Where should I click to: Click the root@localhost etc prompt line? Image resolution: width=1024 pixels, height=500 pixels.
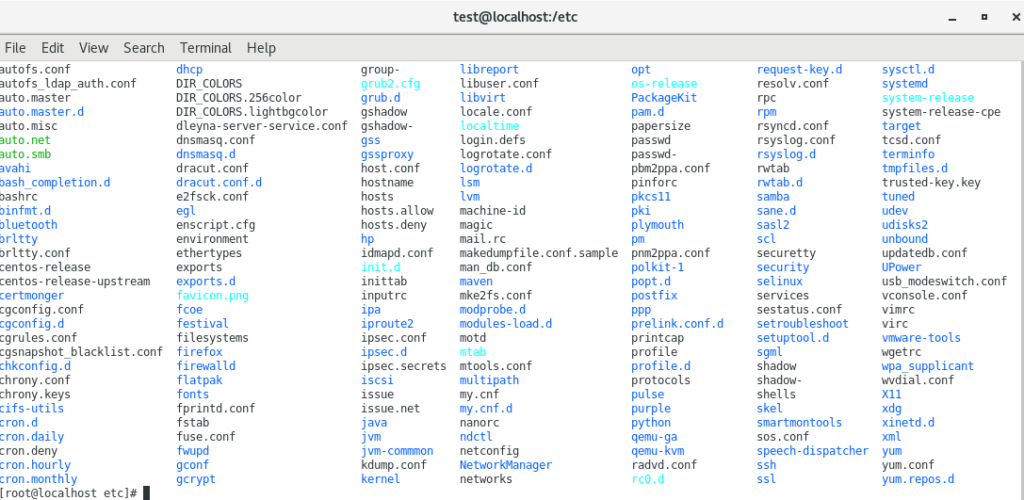pyautogui.click(x=69, y=493)
